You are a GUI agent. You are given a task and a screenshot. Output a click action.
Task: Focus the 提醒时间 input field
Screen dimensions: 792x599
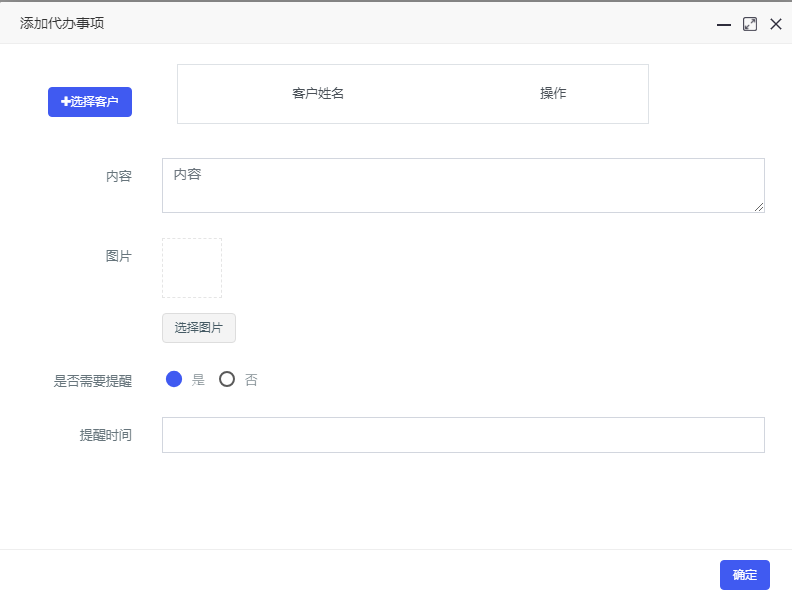coord(463,435)
